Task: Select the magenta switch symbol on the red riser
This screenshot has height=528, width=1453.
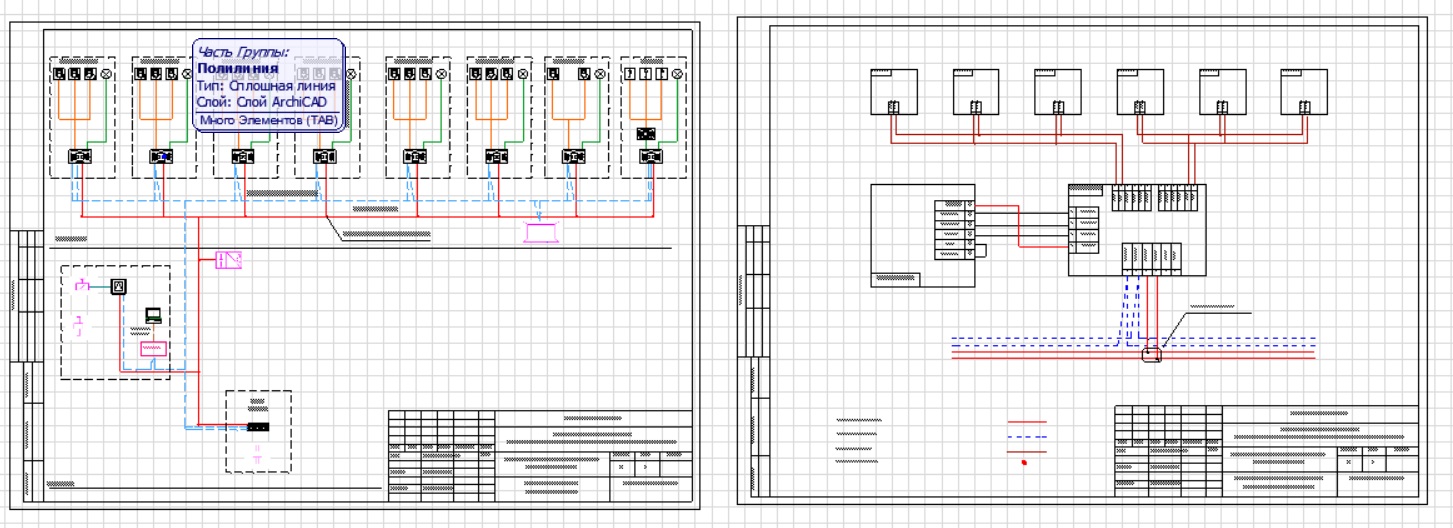Action: [229, 260]
